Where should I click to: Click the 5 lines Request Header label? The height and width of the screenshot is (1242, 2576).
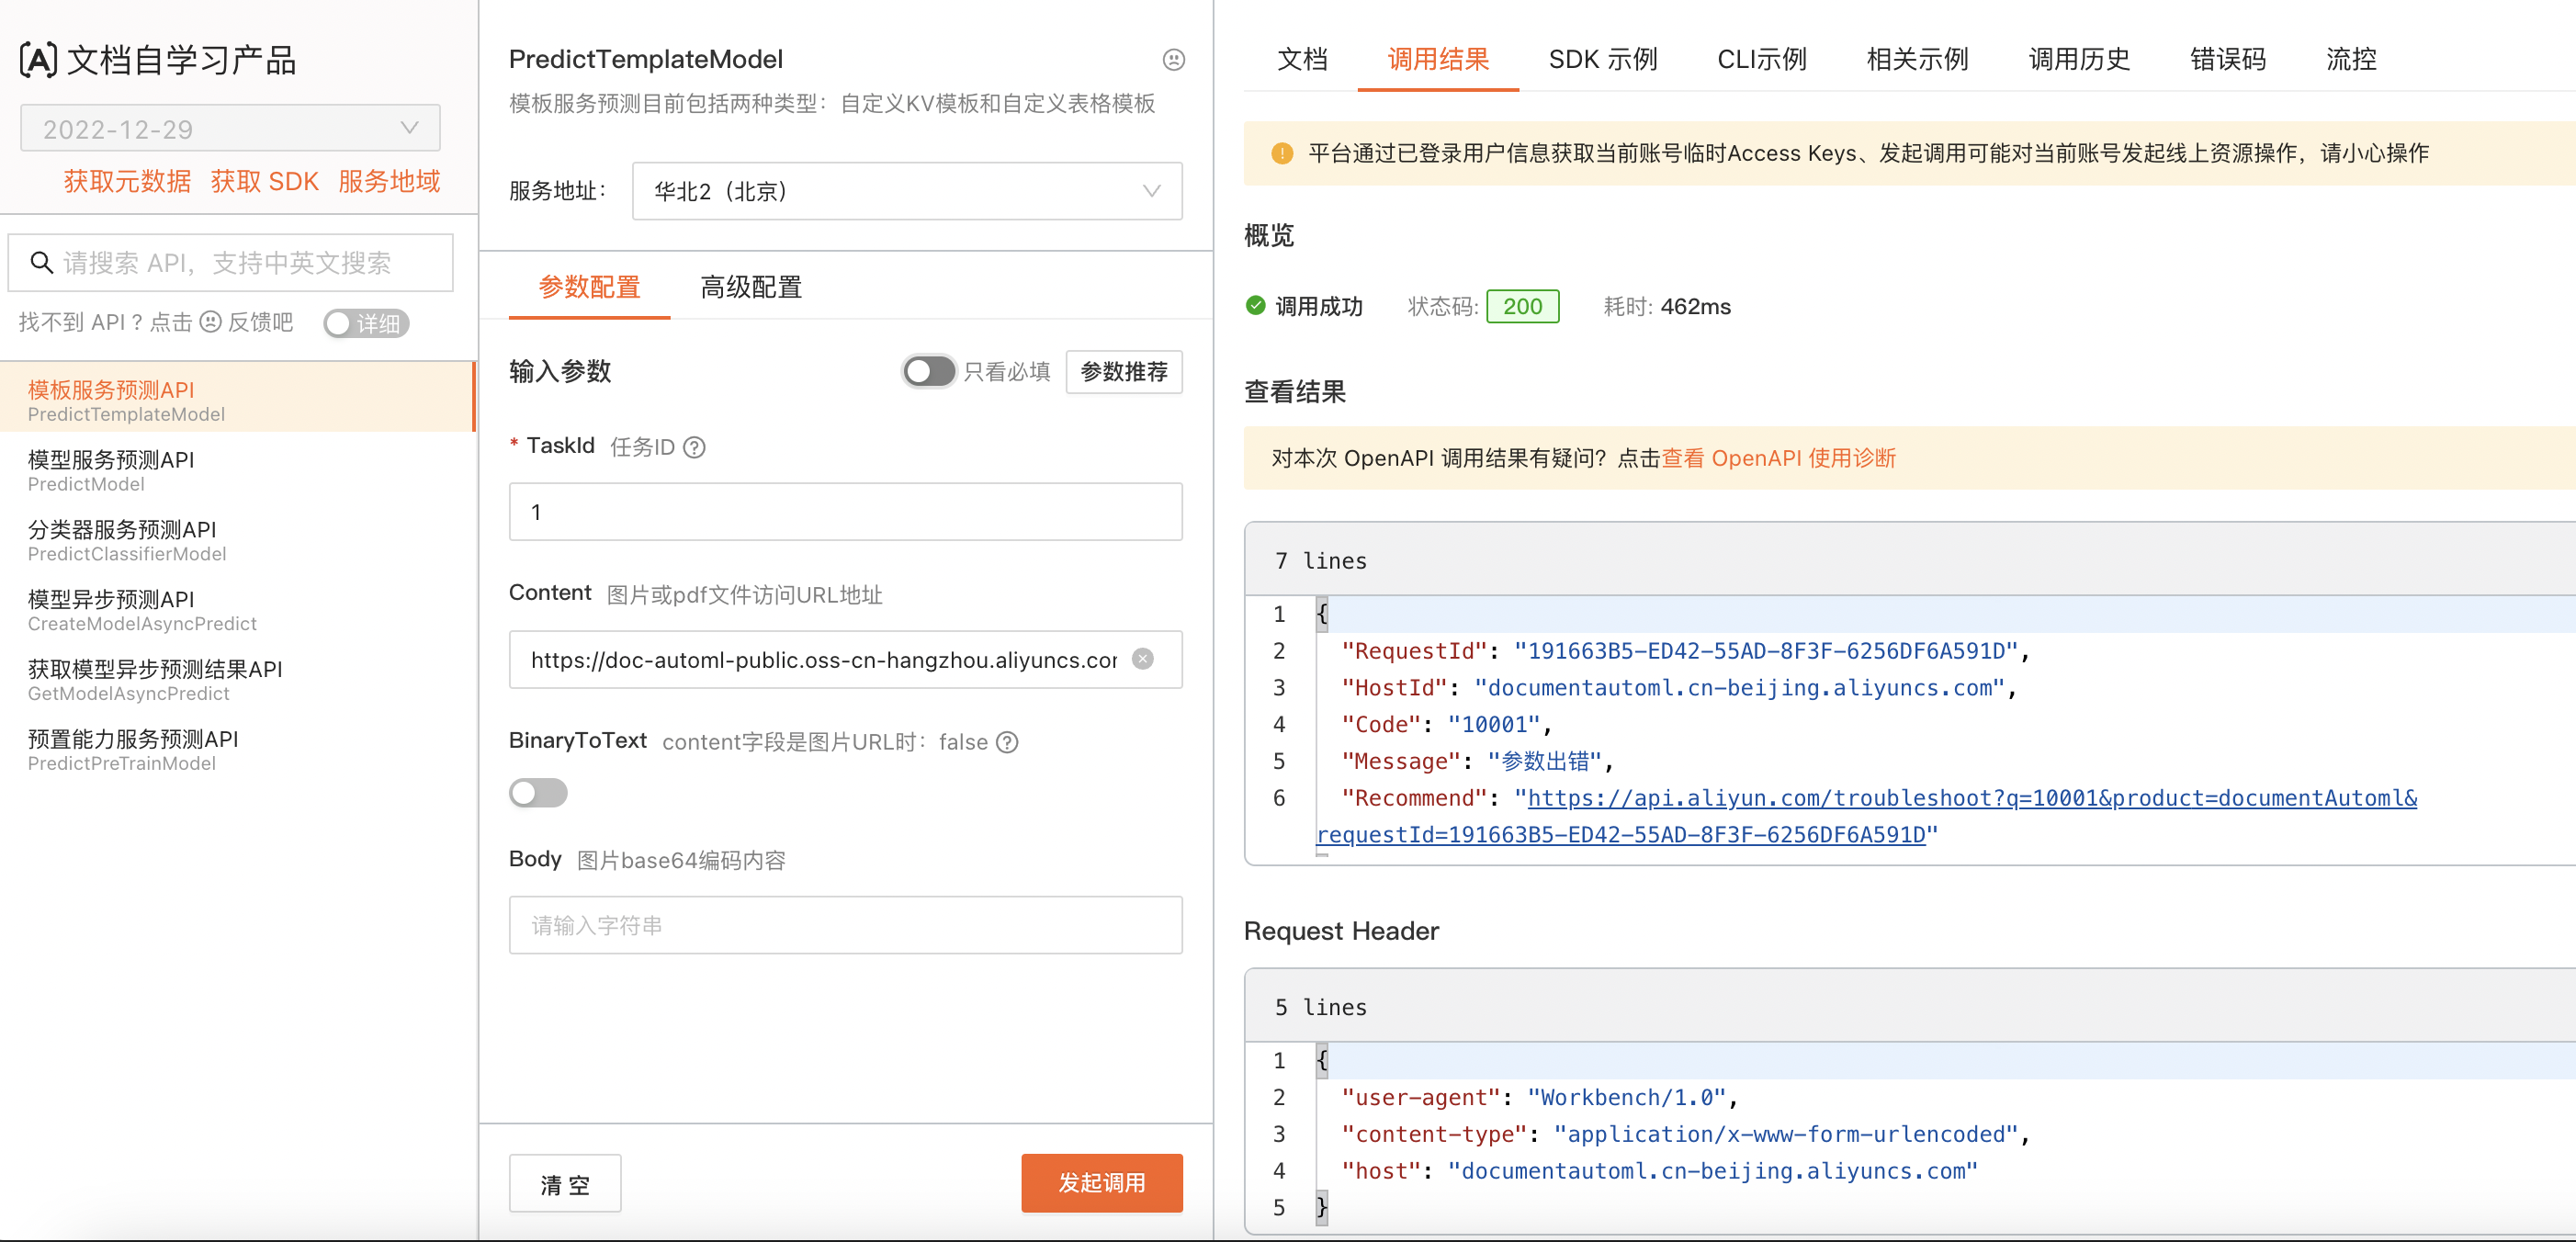click(x=1320, y=1007)
